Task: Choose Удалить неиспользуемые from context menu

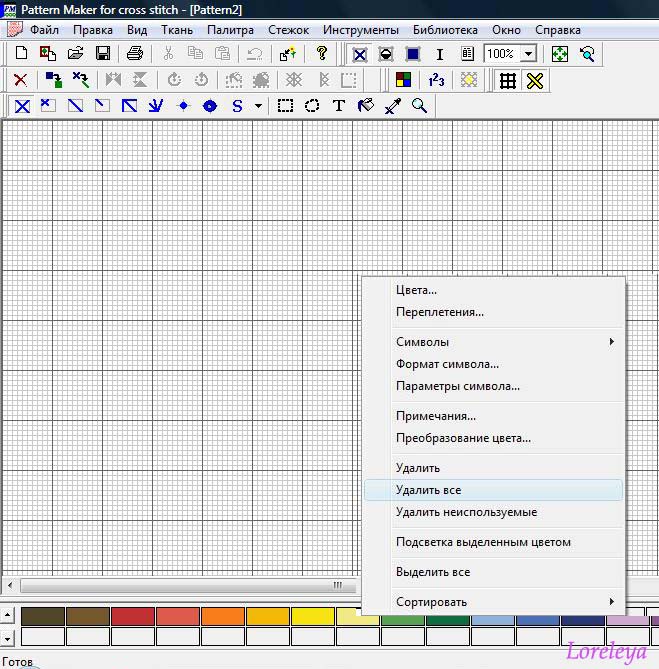Action: 494,512
